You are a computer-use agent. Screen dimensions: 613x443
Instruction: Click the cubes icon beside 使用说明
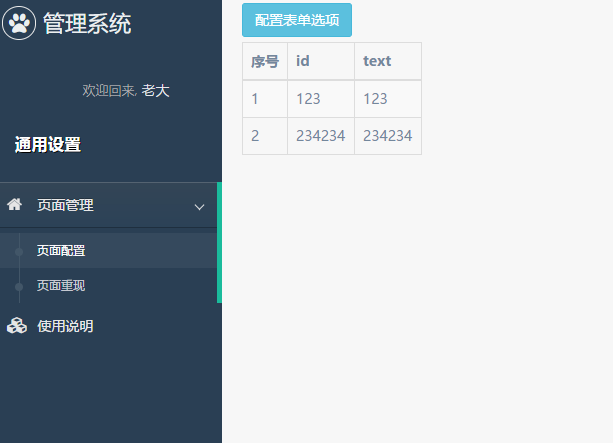pos(17,326)
